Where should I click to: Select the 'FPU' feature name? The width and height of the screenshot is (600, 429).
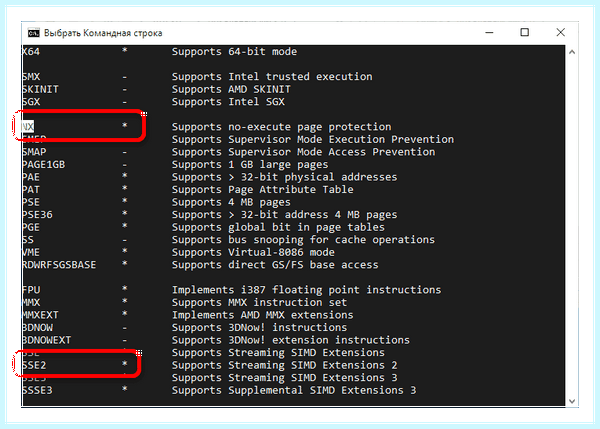[x=31, y=290]
